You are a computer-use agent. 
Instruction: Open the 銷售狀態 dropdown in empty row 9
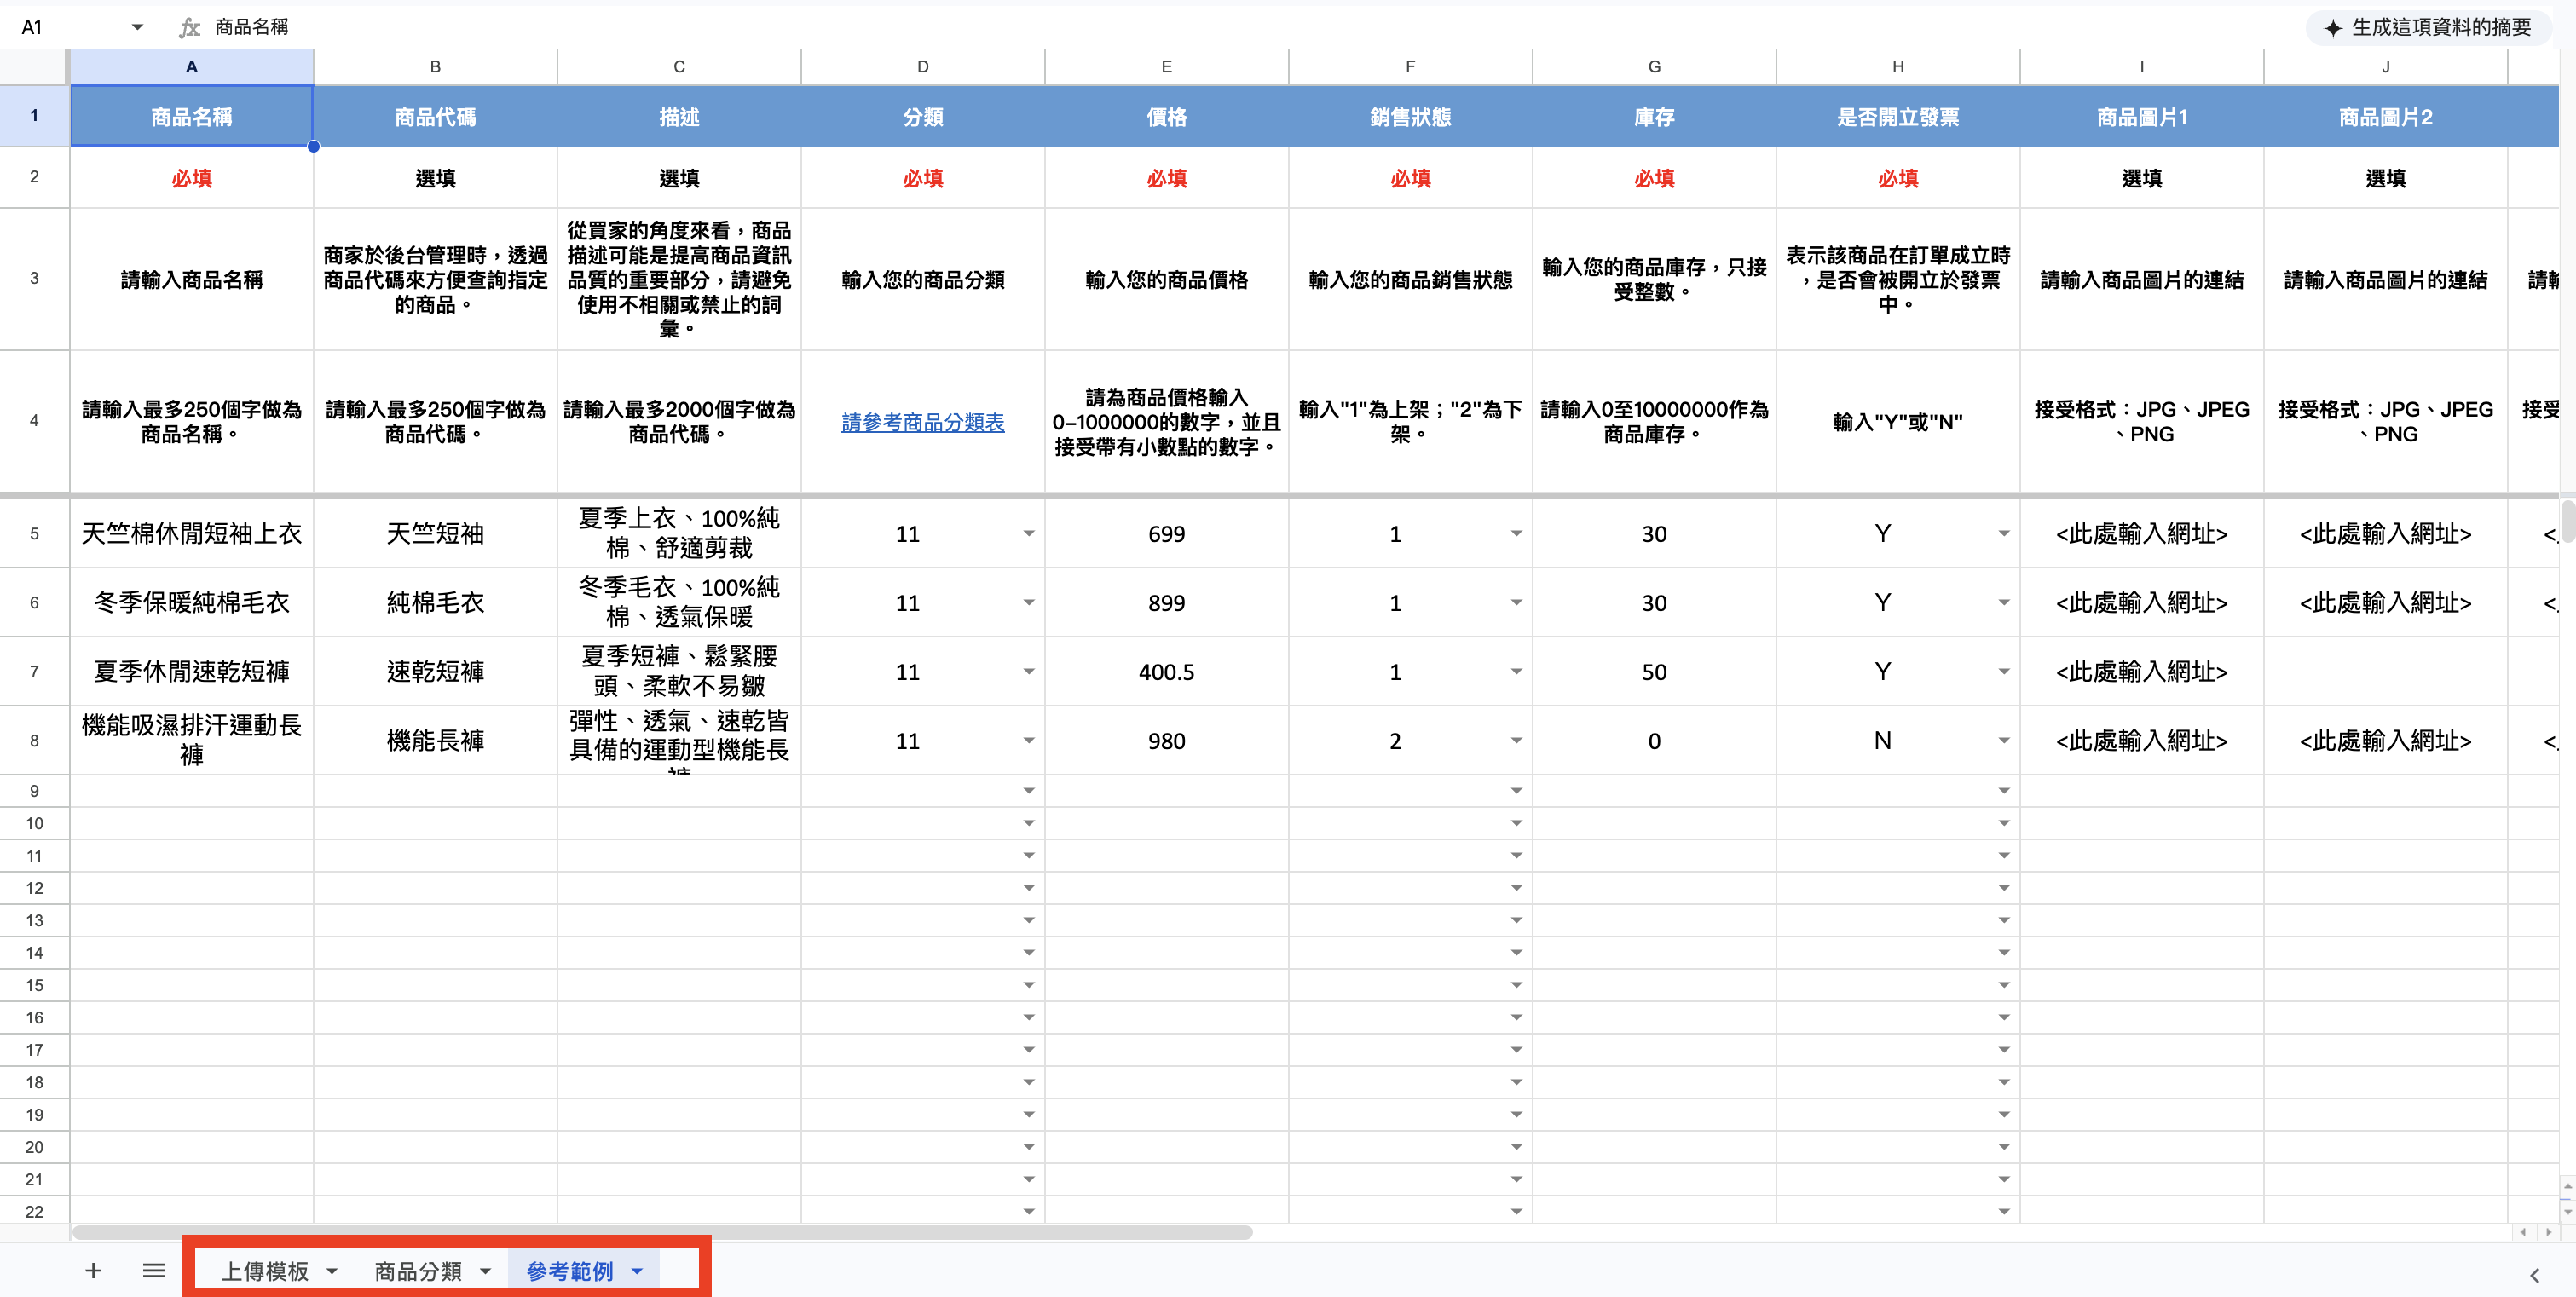click(1516, 790)
